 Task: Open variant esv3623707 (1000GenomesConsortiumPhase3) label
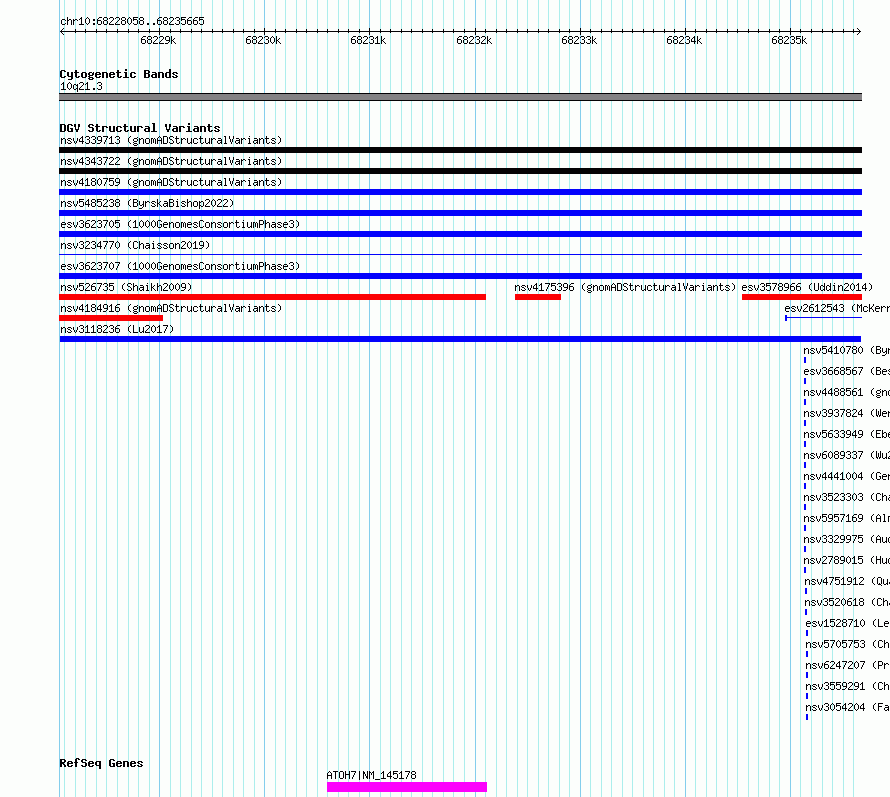180,266
